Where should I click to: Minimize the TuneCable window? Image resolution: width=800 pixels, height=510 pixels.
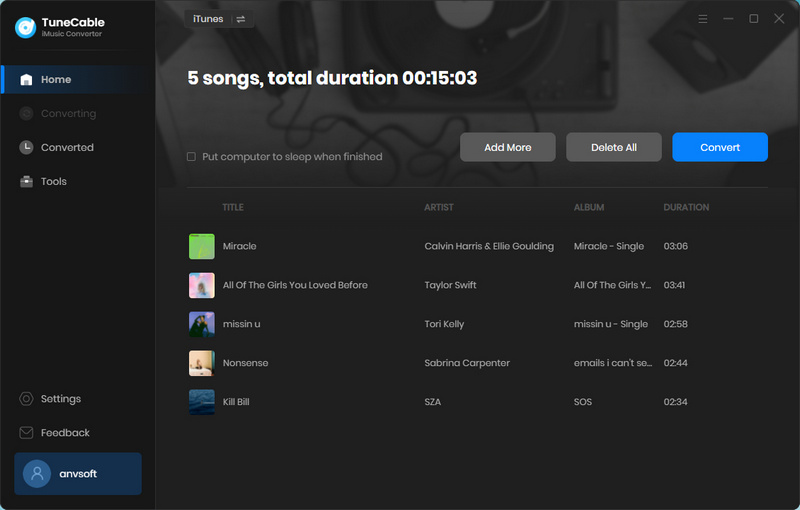[x=728, y=19]
